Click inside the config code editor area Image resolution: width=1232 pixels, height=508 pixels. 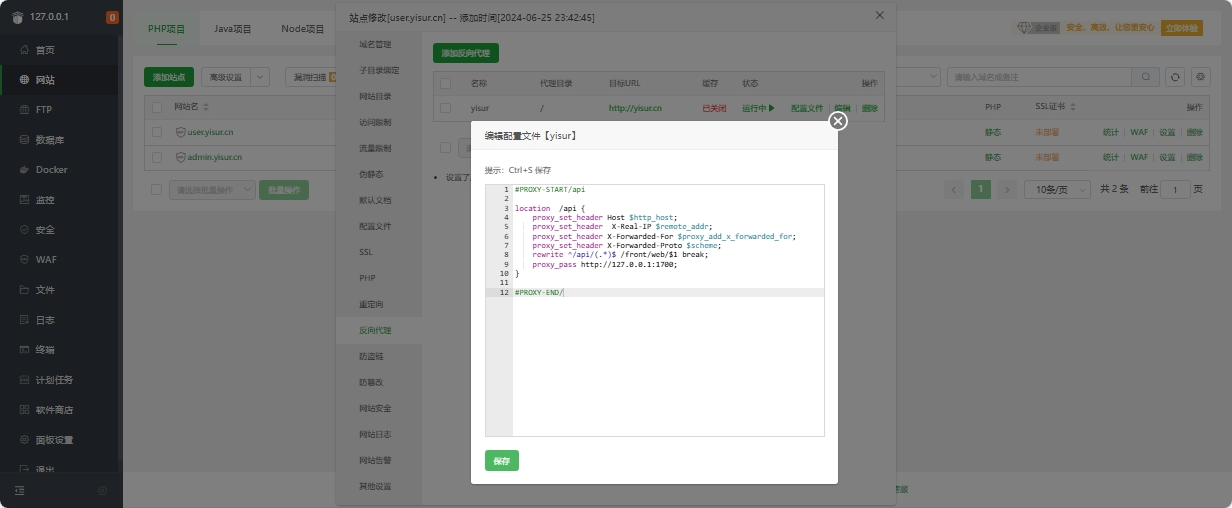click(668, 360)
